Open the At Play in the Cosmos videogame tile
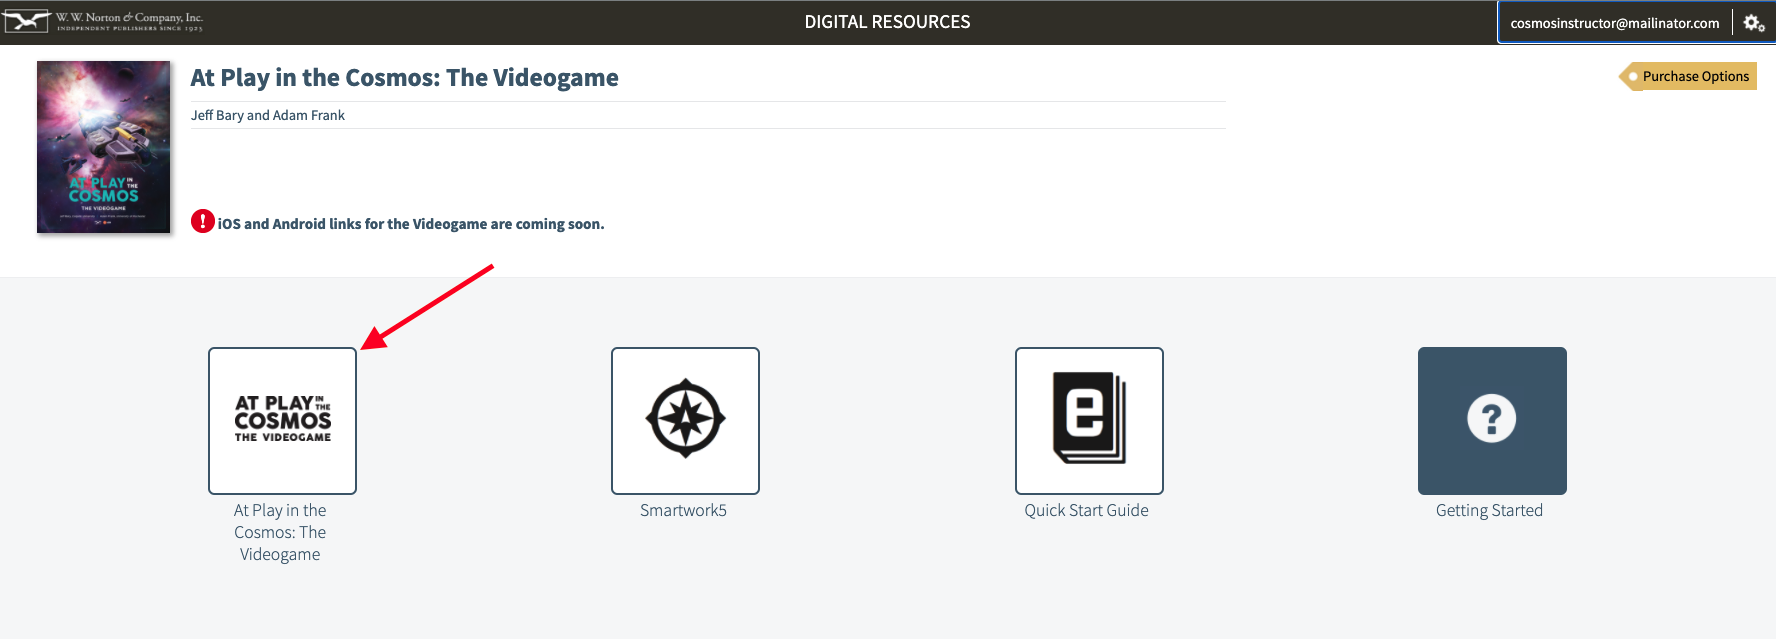This screenshot has height=639, width=1776. tap(282, 421)
